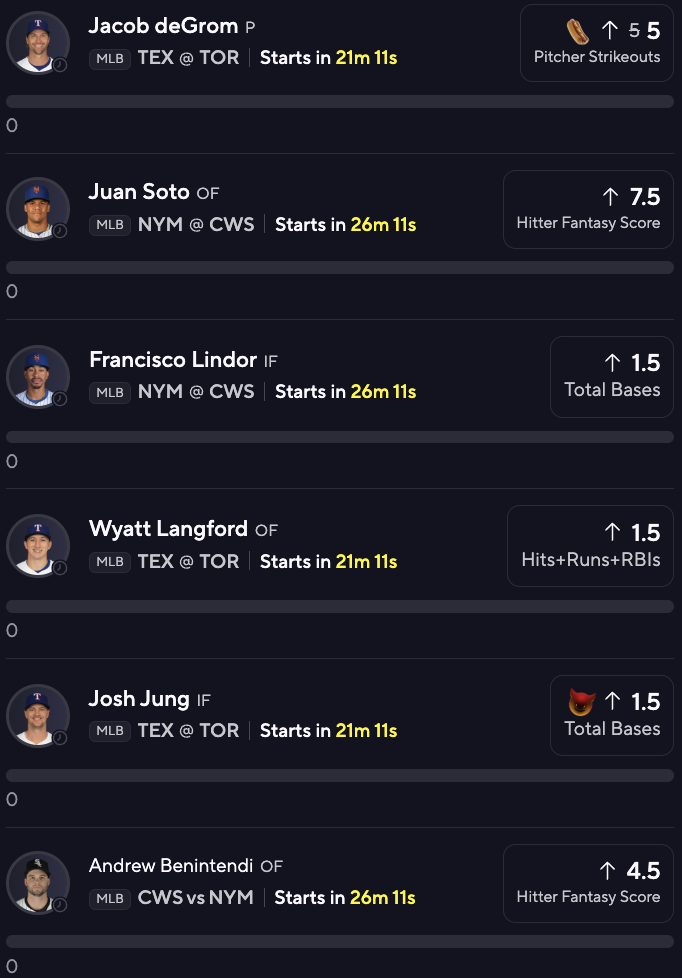Click the Juan Soto player name
Viewport: 682px width, 978px height.
[x=139, y=191]
